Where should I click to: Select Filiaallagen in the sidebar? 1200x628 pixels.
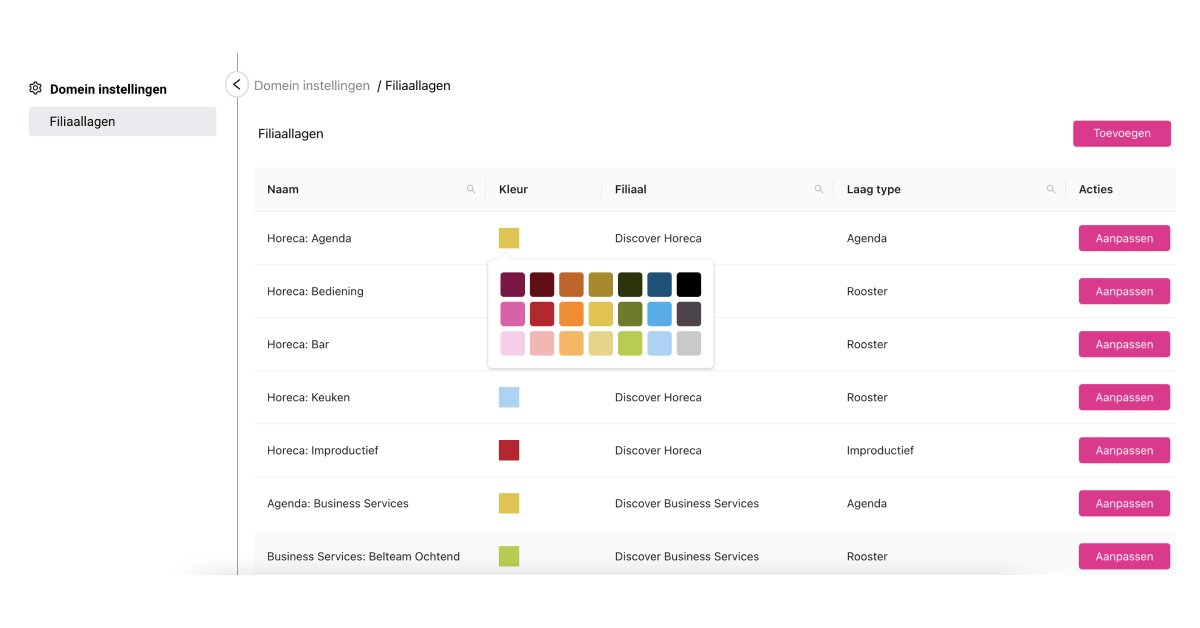pos(122,122)
